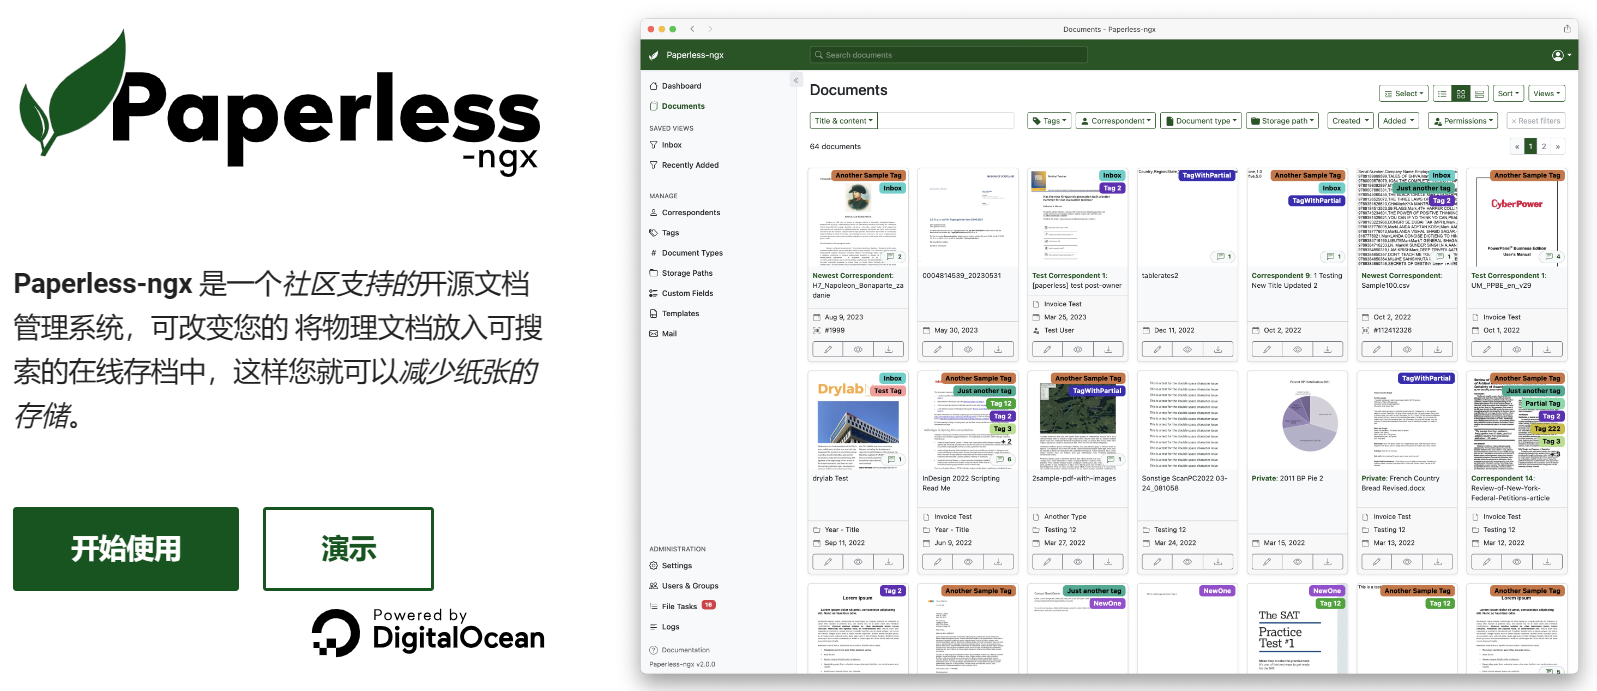
Task: Collapse the sidebar with the double-chevron icon
Action: [796, 80]
